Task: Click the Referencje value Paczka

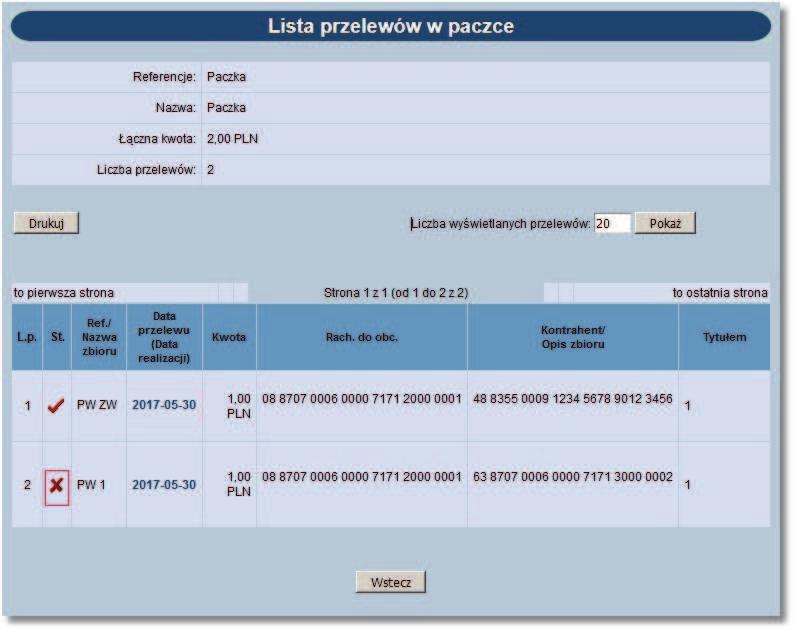Action: 226,77
